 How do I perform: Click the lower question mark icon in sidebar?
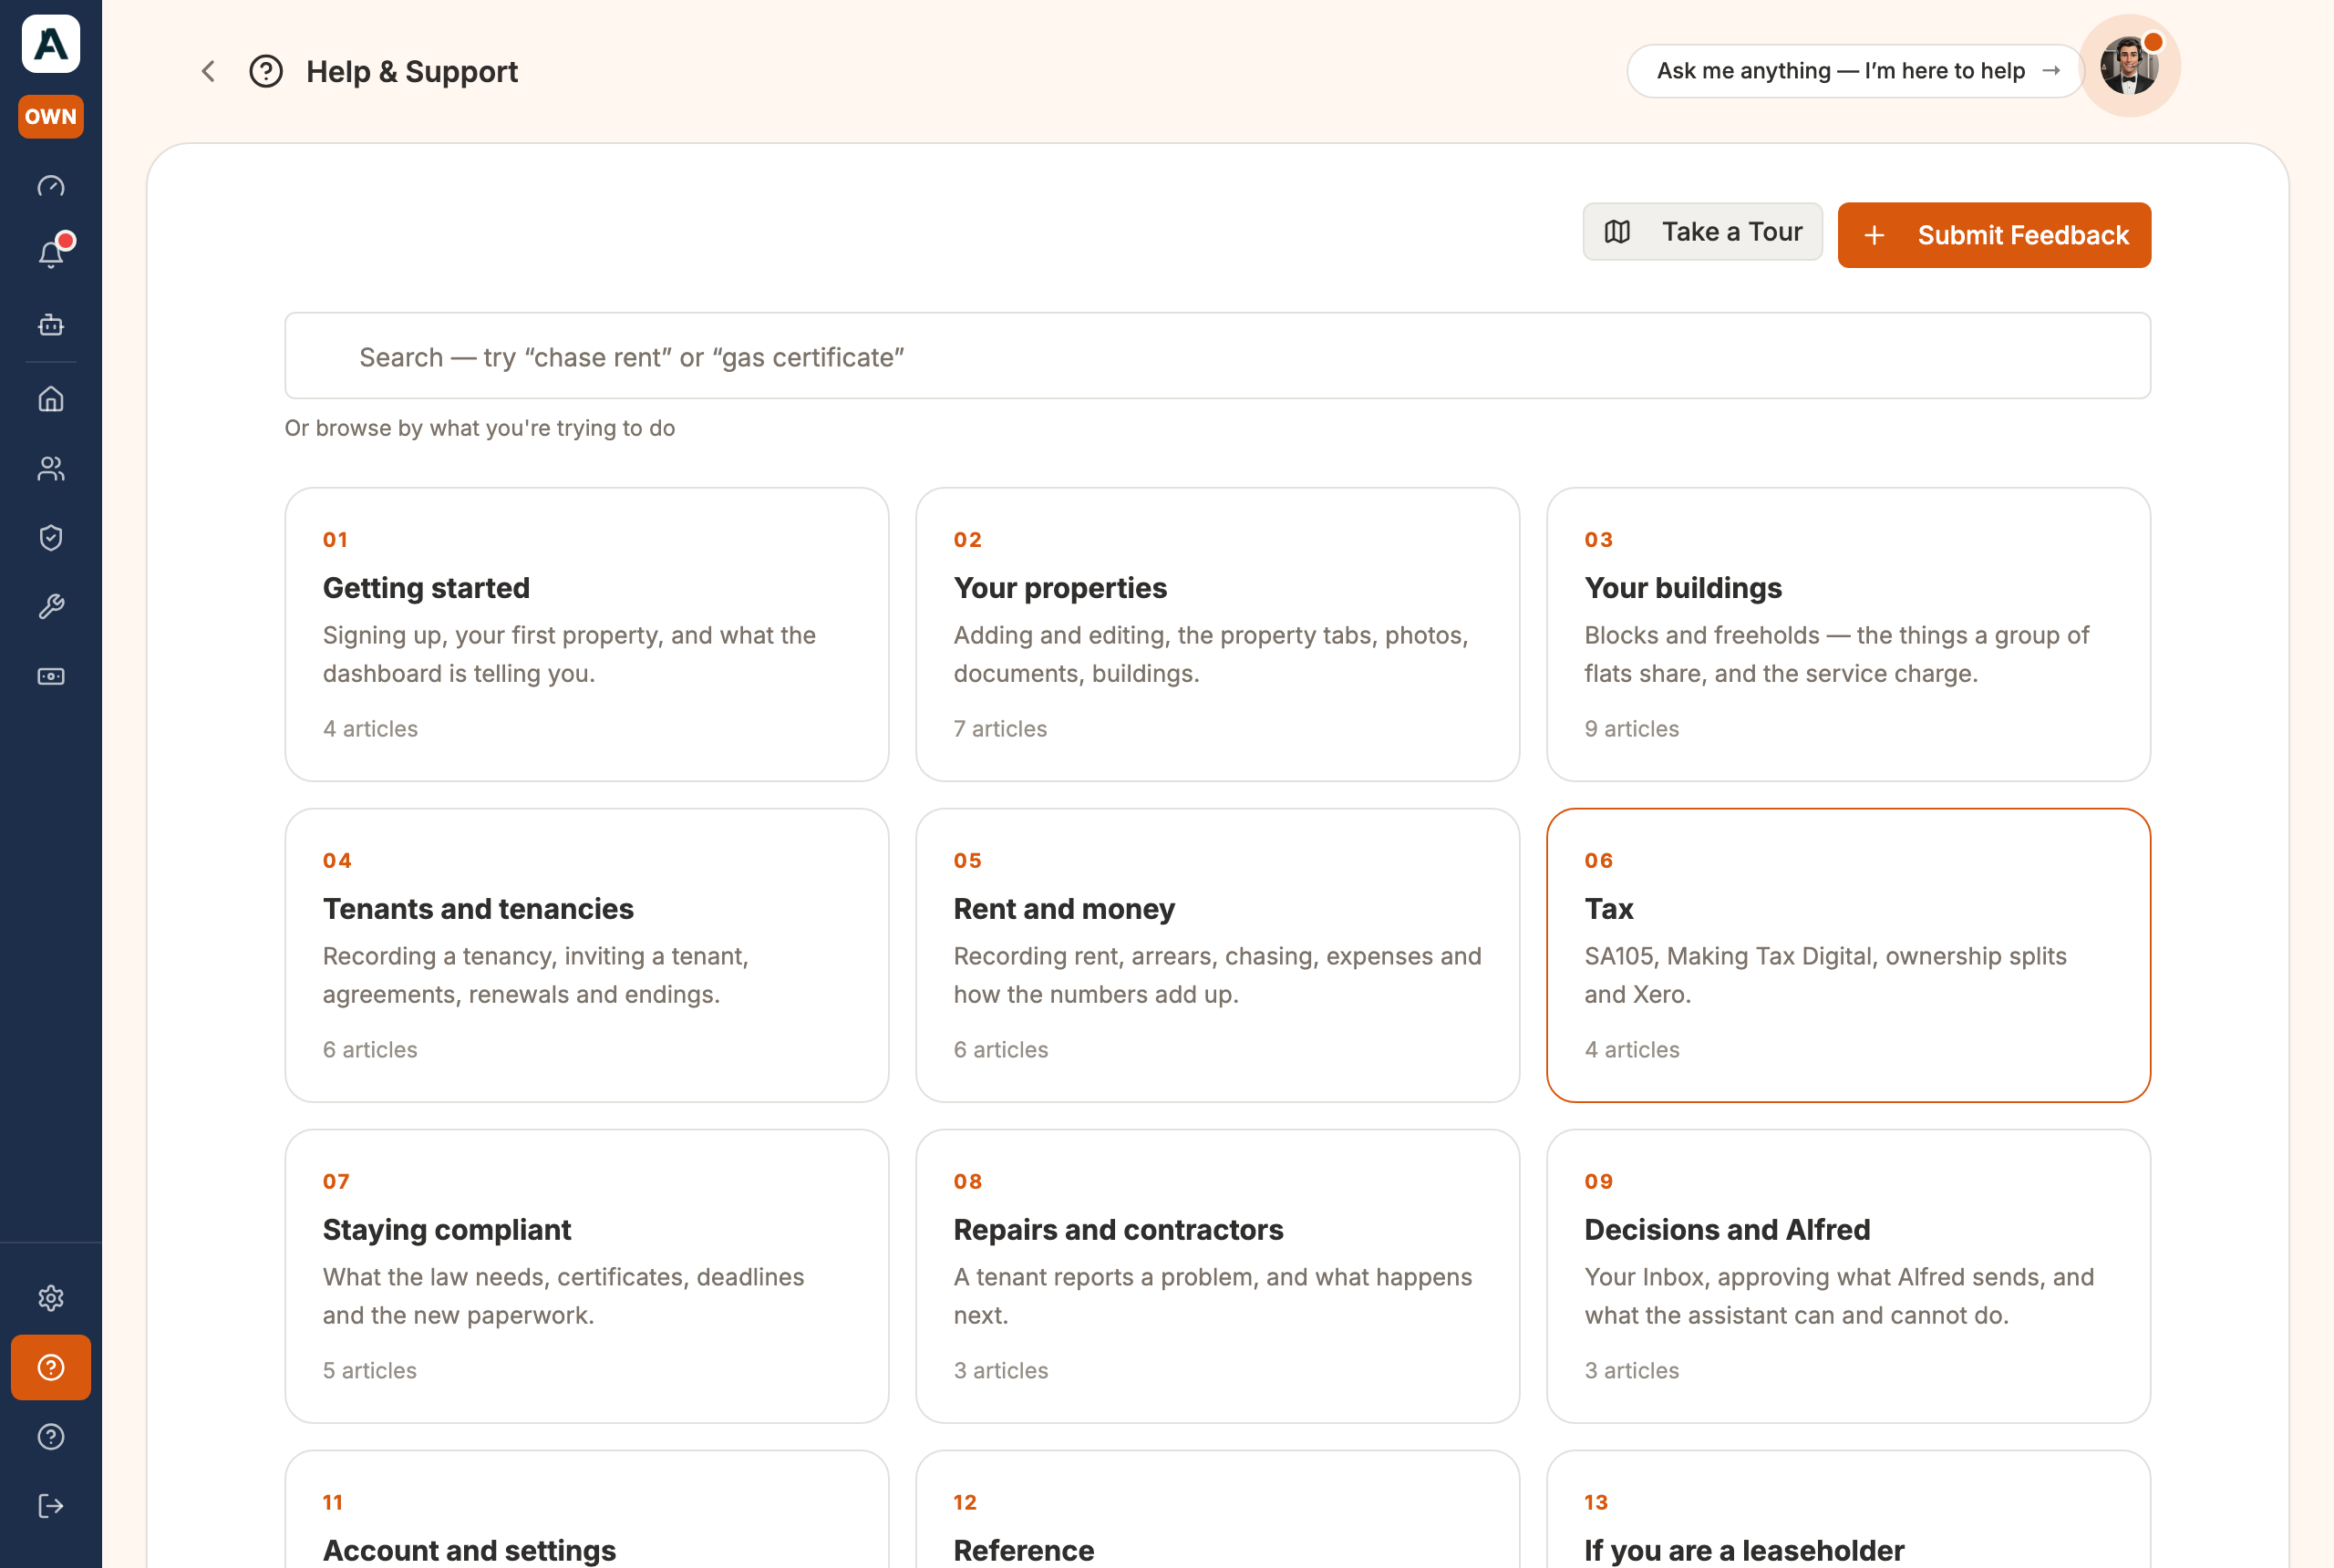click(51, 1437)
